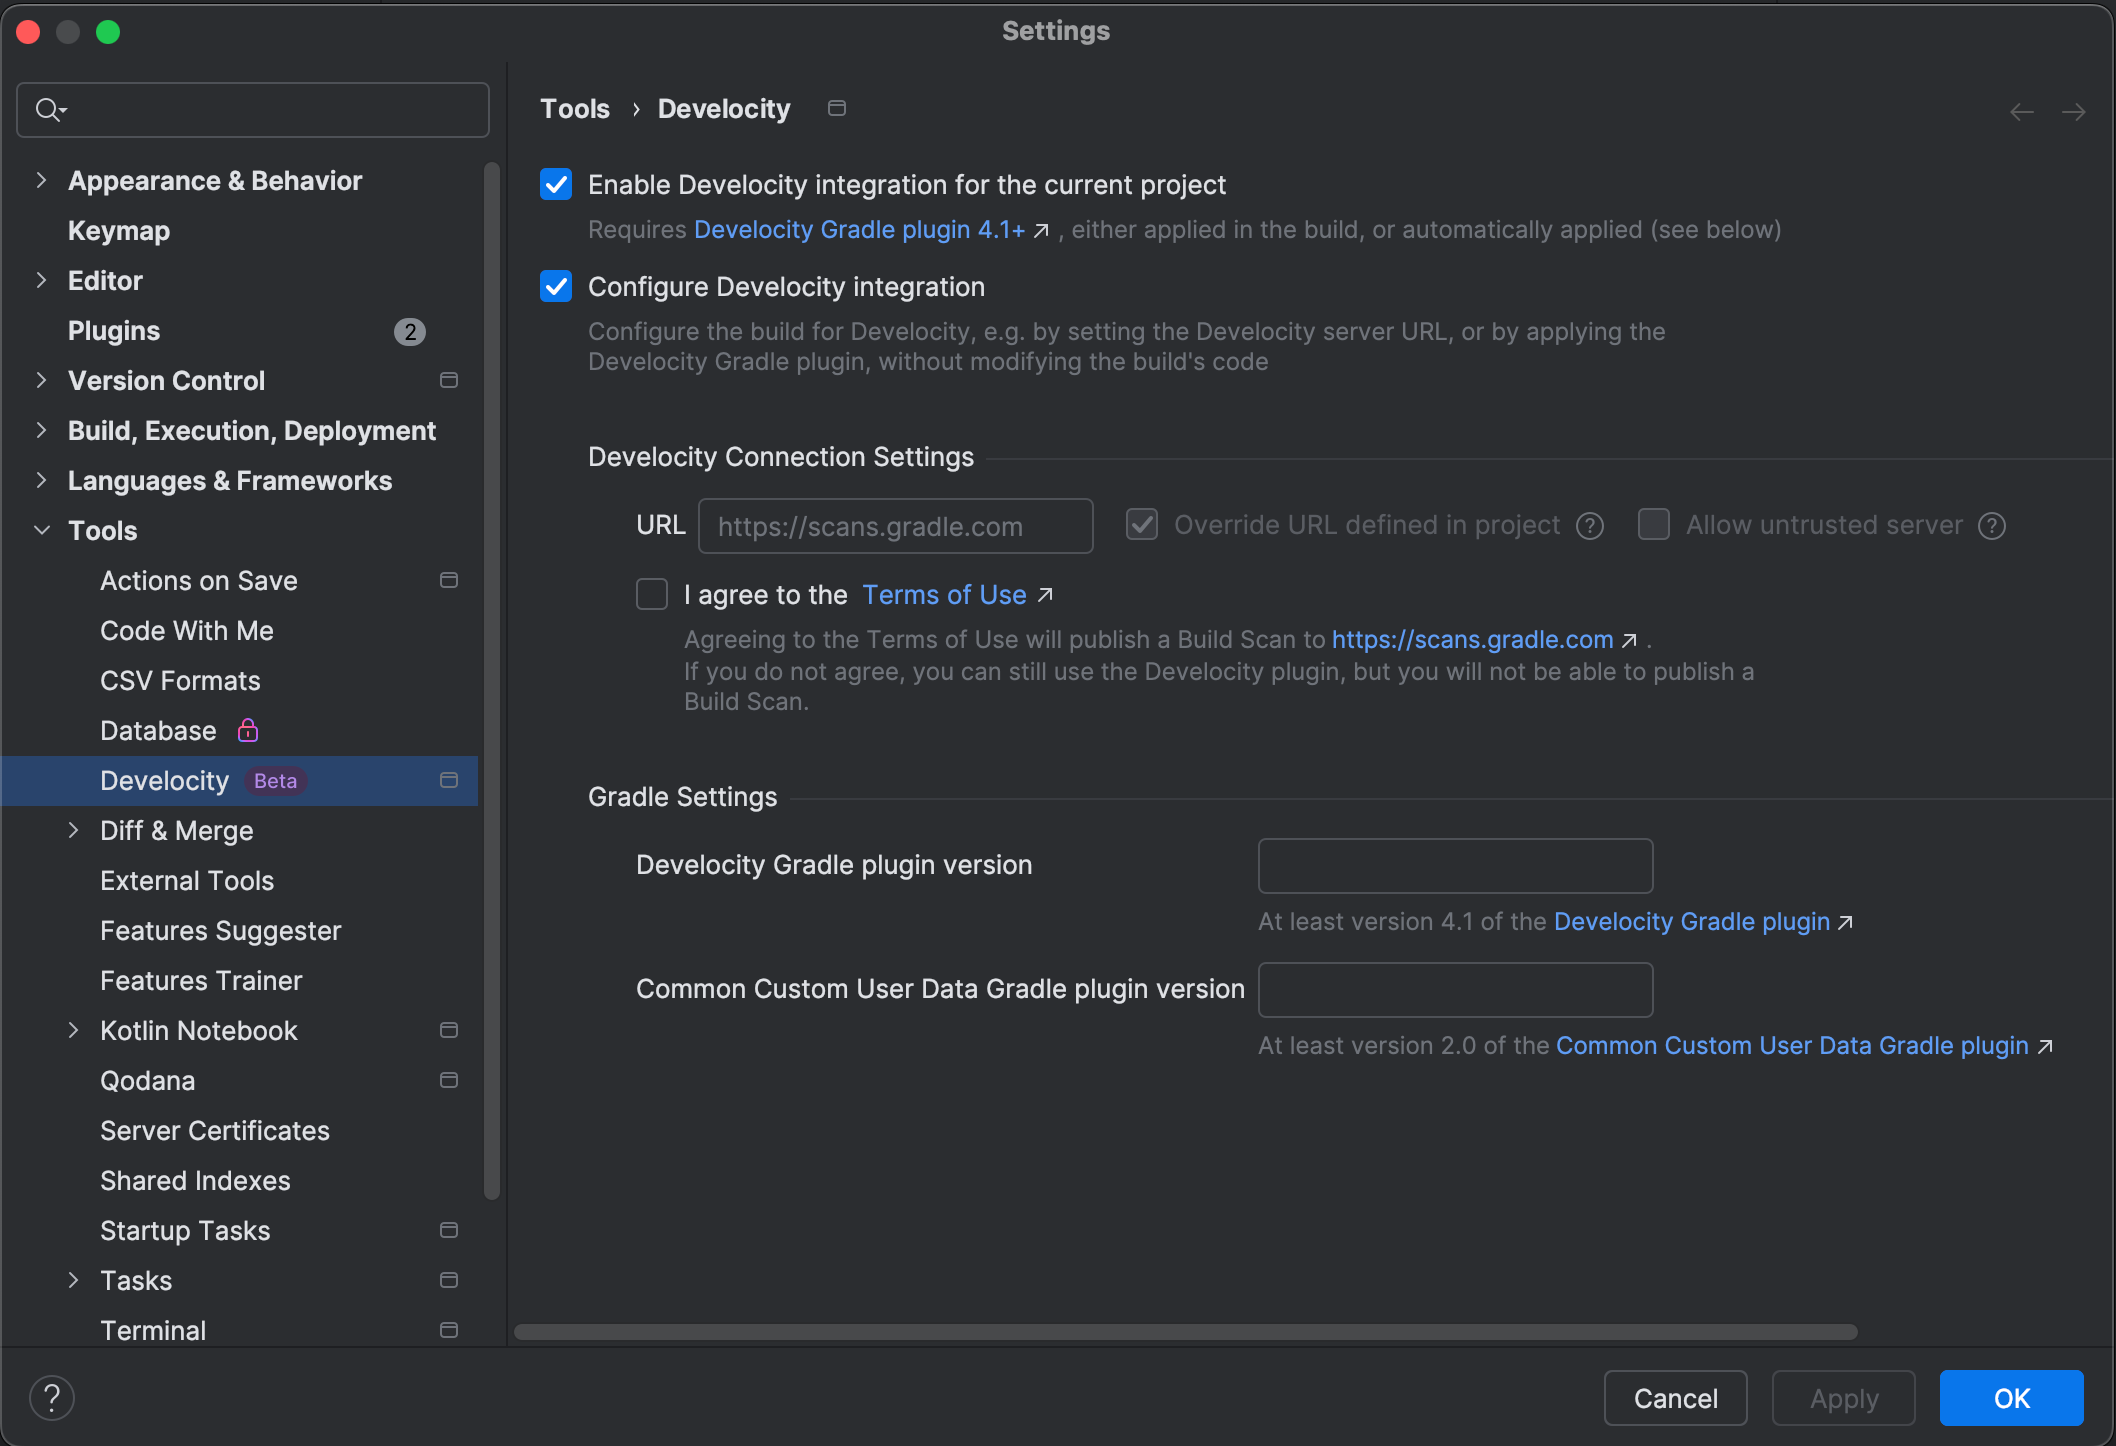Viewport: 2116px width, 1446px height.
Task: Focus Common Custom User Data plugin version field
Action: point(1456,990)
